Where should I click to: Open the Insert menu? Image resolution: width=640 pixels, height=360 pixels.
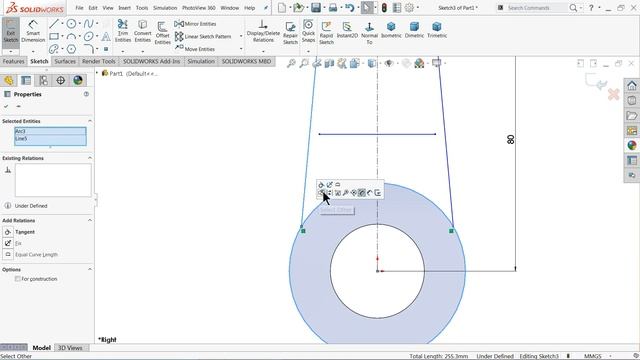[x=124, y=8]
